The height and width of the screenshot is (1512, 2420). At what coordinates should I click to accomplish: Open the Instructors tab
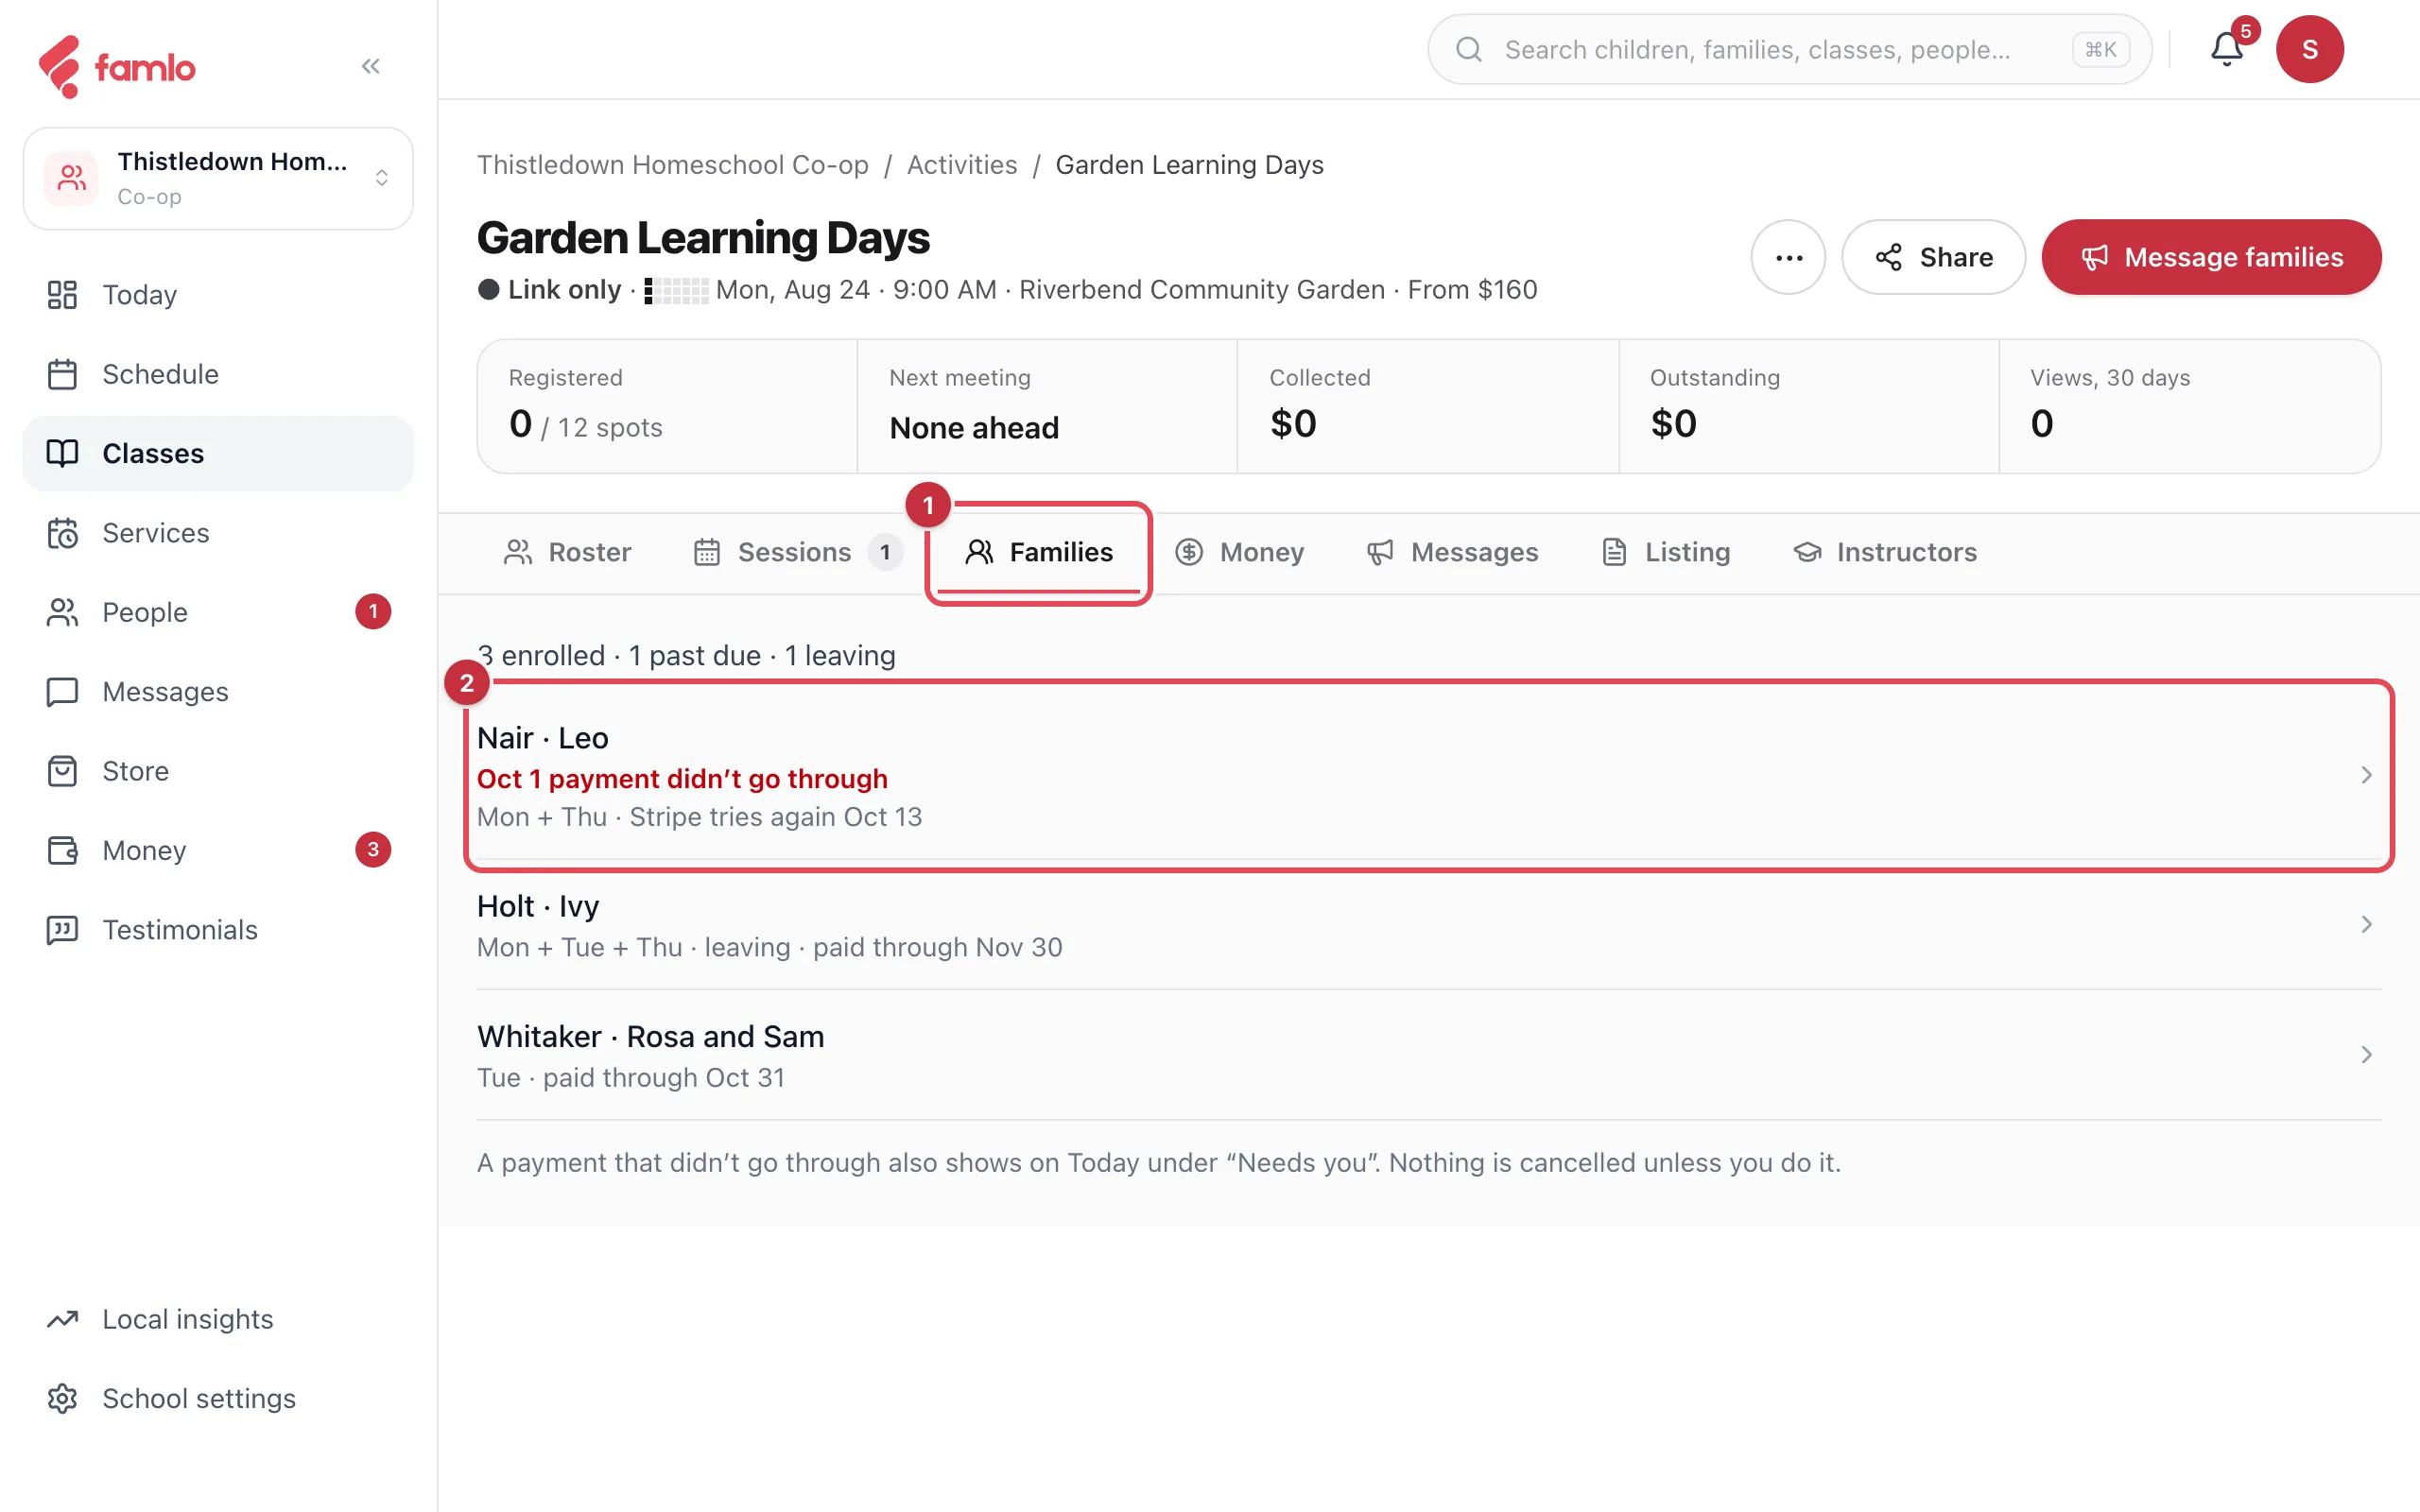pyautogui.click(x=1884, y=552)
